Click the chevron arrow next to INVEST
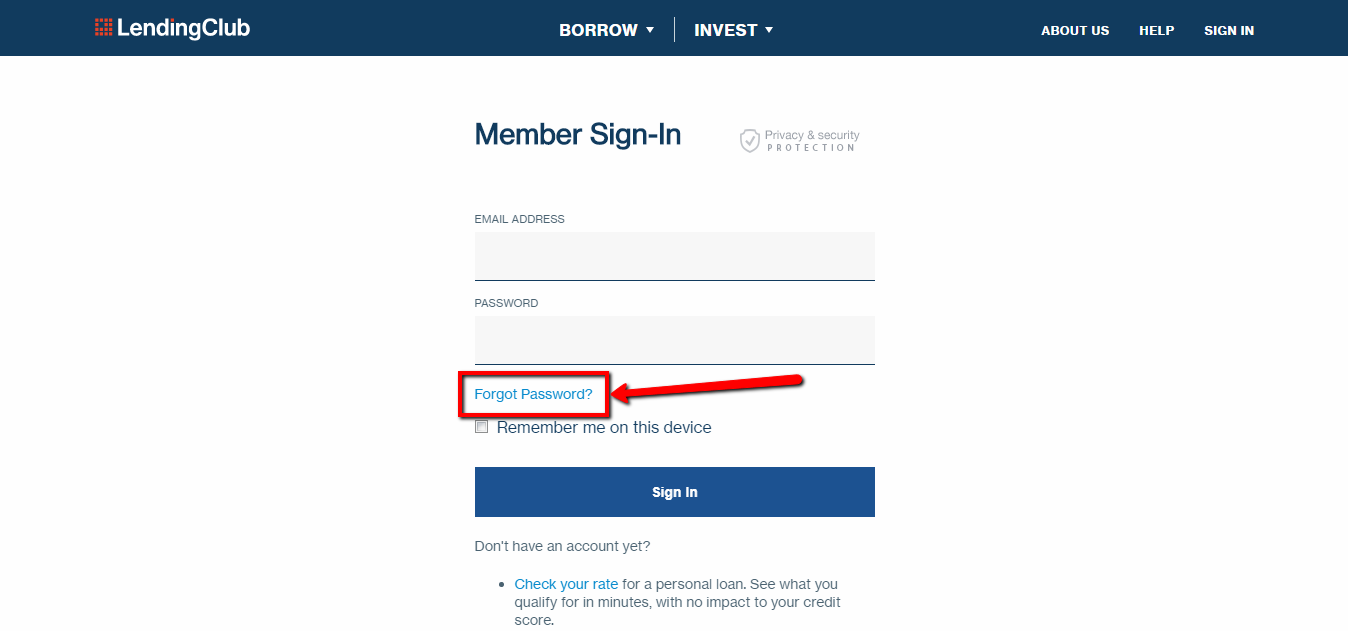Viewport: 1348px width, 631px height. pyautogui.click(x=769, y=30)
